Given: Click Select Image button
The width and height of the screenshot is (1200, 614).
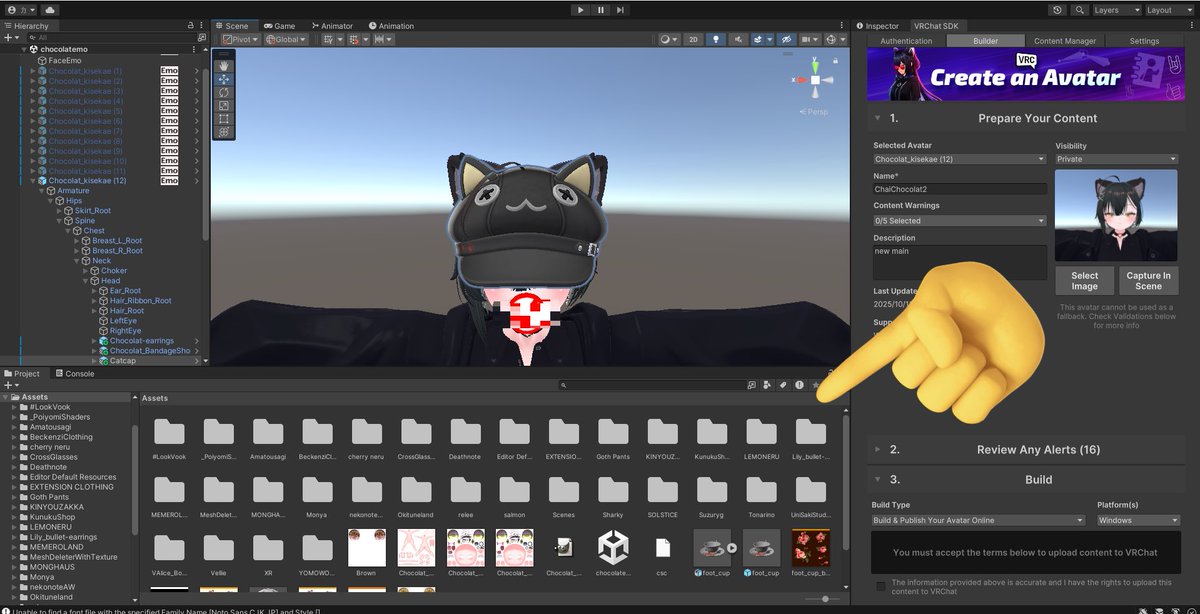Looking at the screenshot, I should [x=1085, y=281].
